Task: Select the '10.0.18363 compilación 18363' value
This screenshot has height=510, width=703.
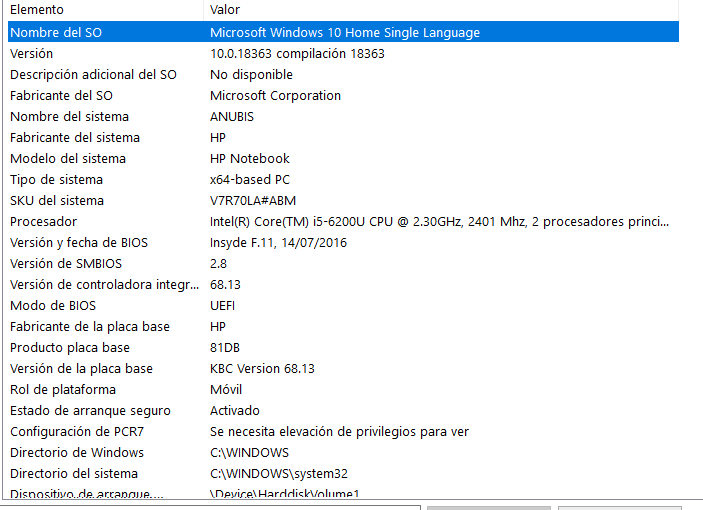Action: click(x=297, y=54)
